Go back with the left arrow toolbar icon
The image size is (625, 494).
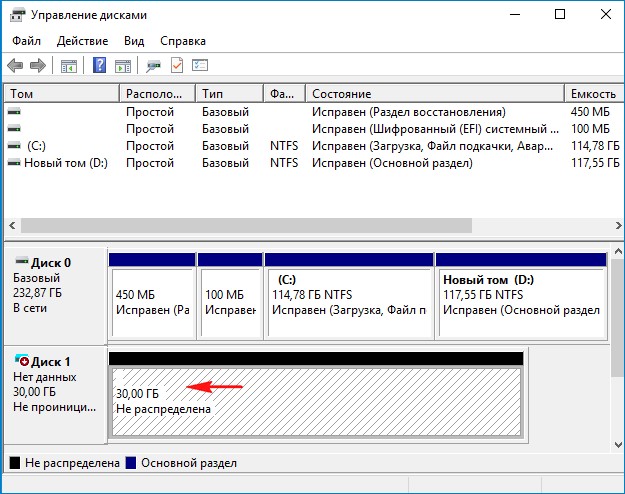(x=15, y=65)
